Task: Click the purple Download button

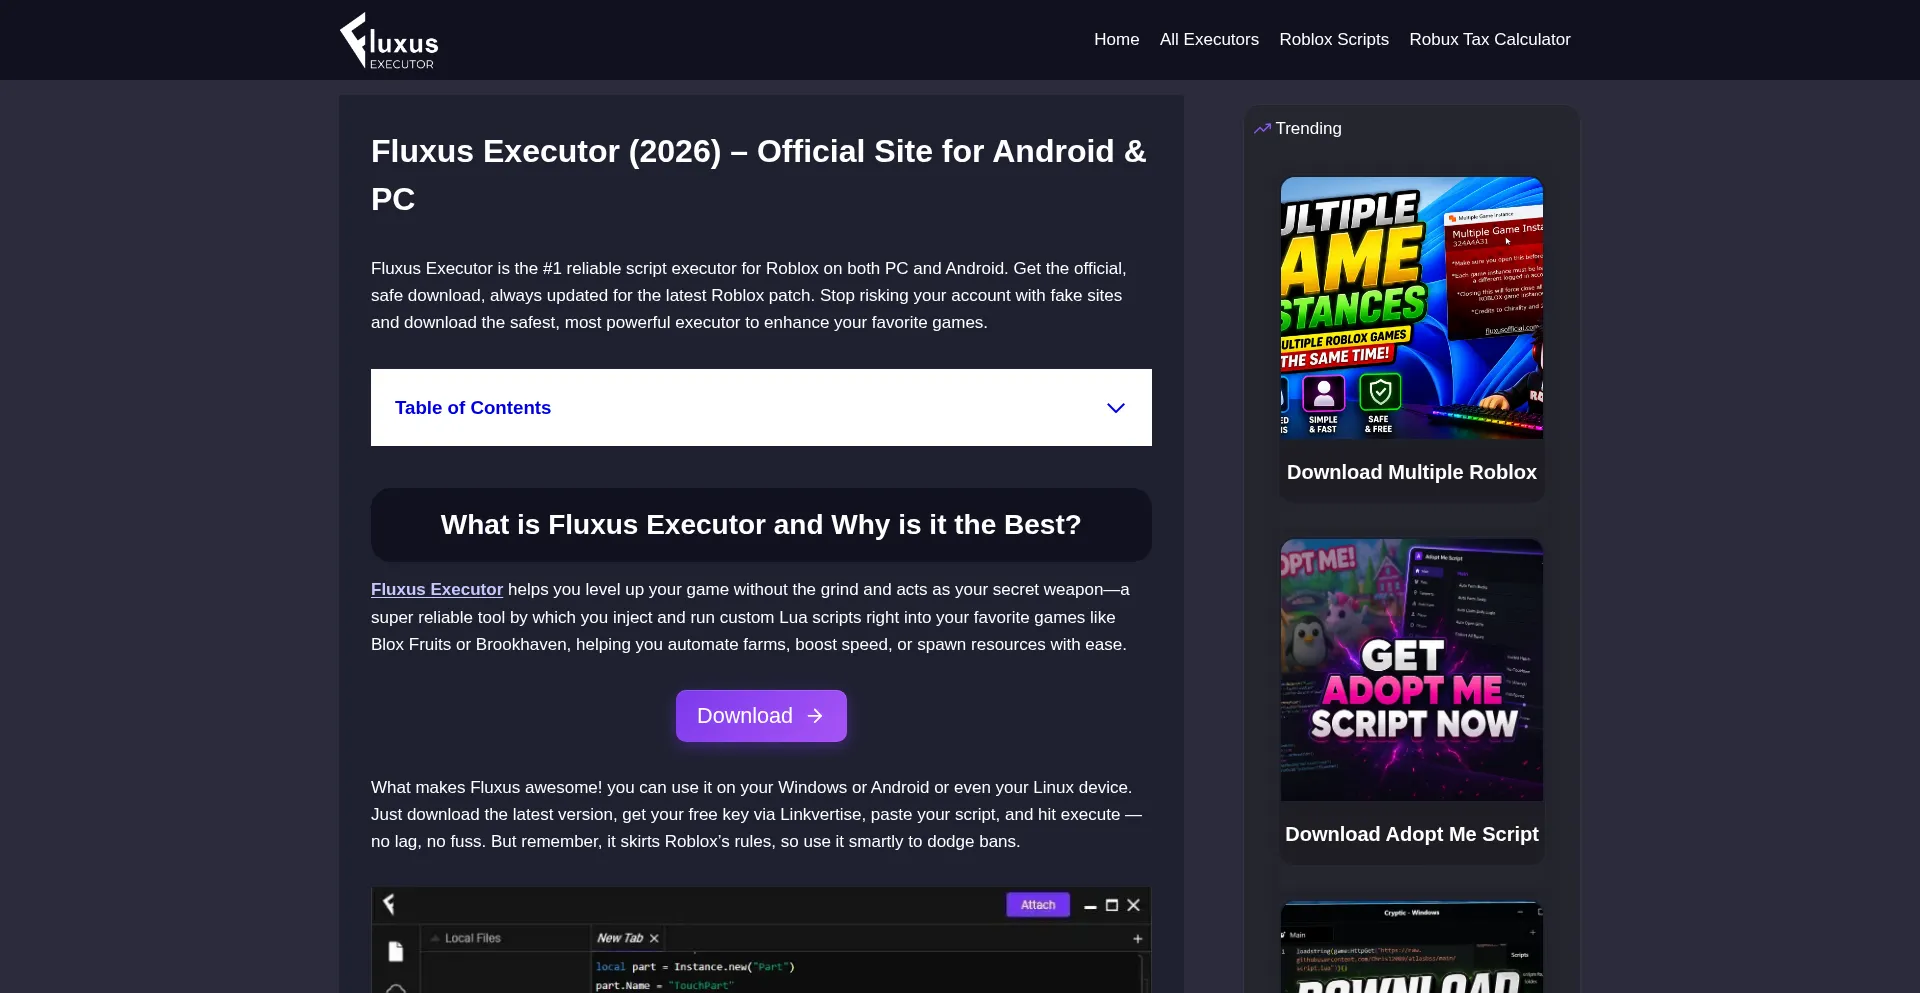Action: click(x=761, y=716)
